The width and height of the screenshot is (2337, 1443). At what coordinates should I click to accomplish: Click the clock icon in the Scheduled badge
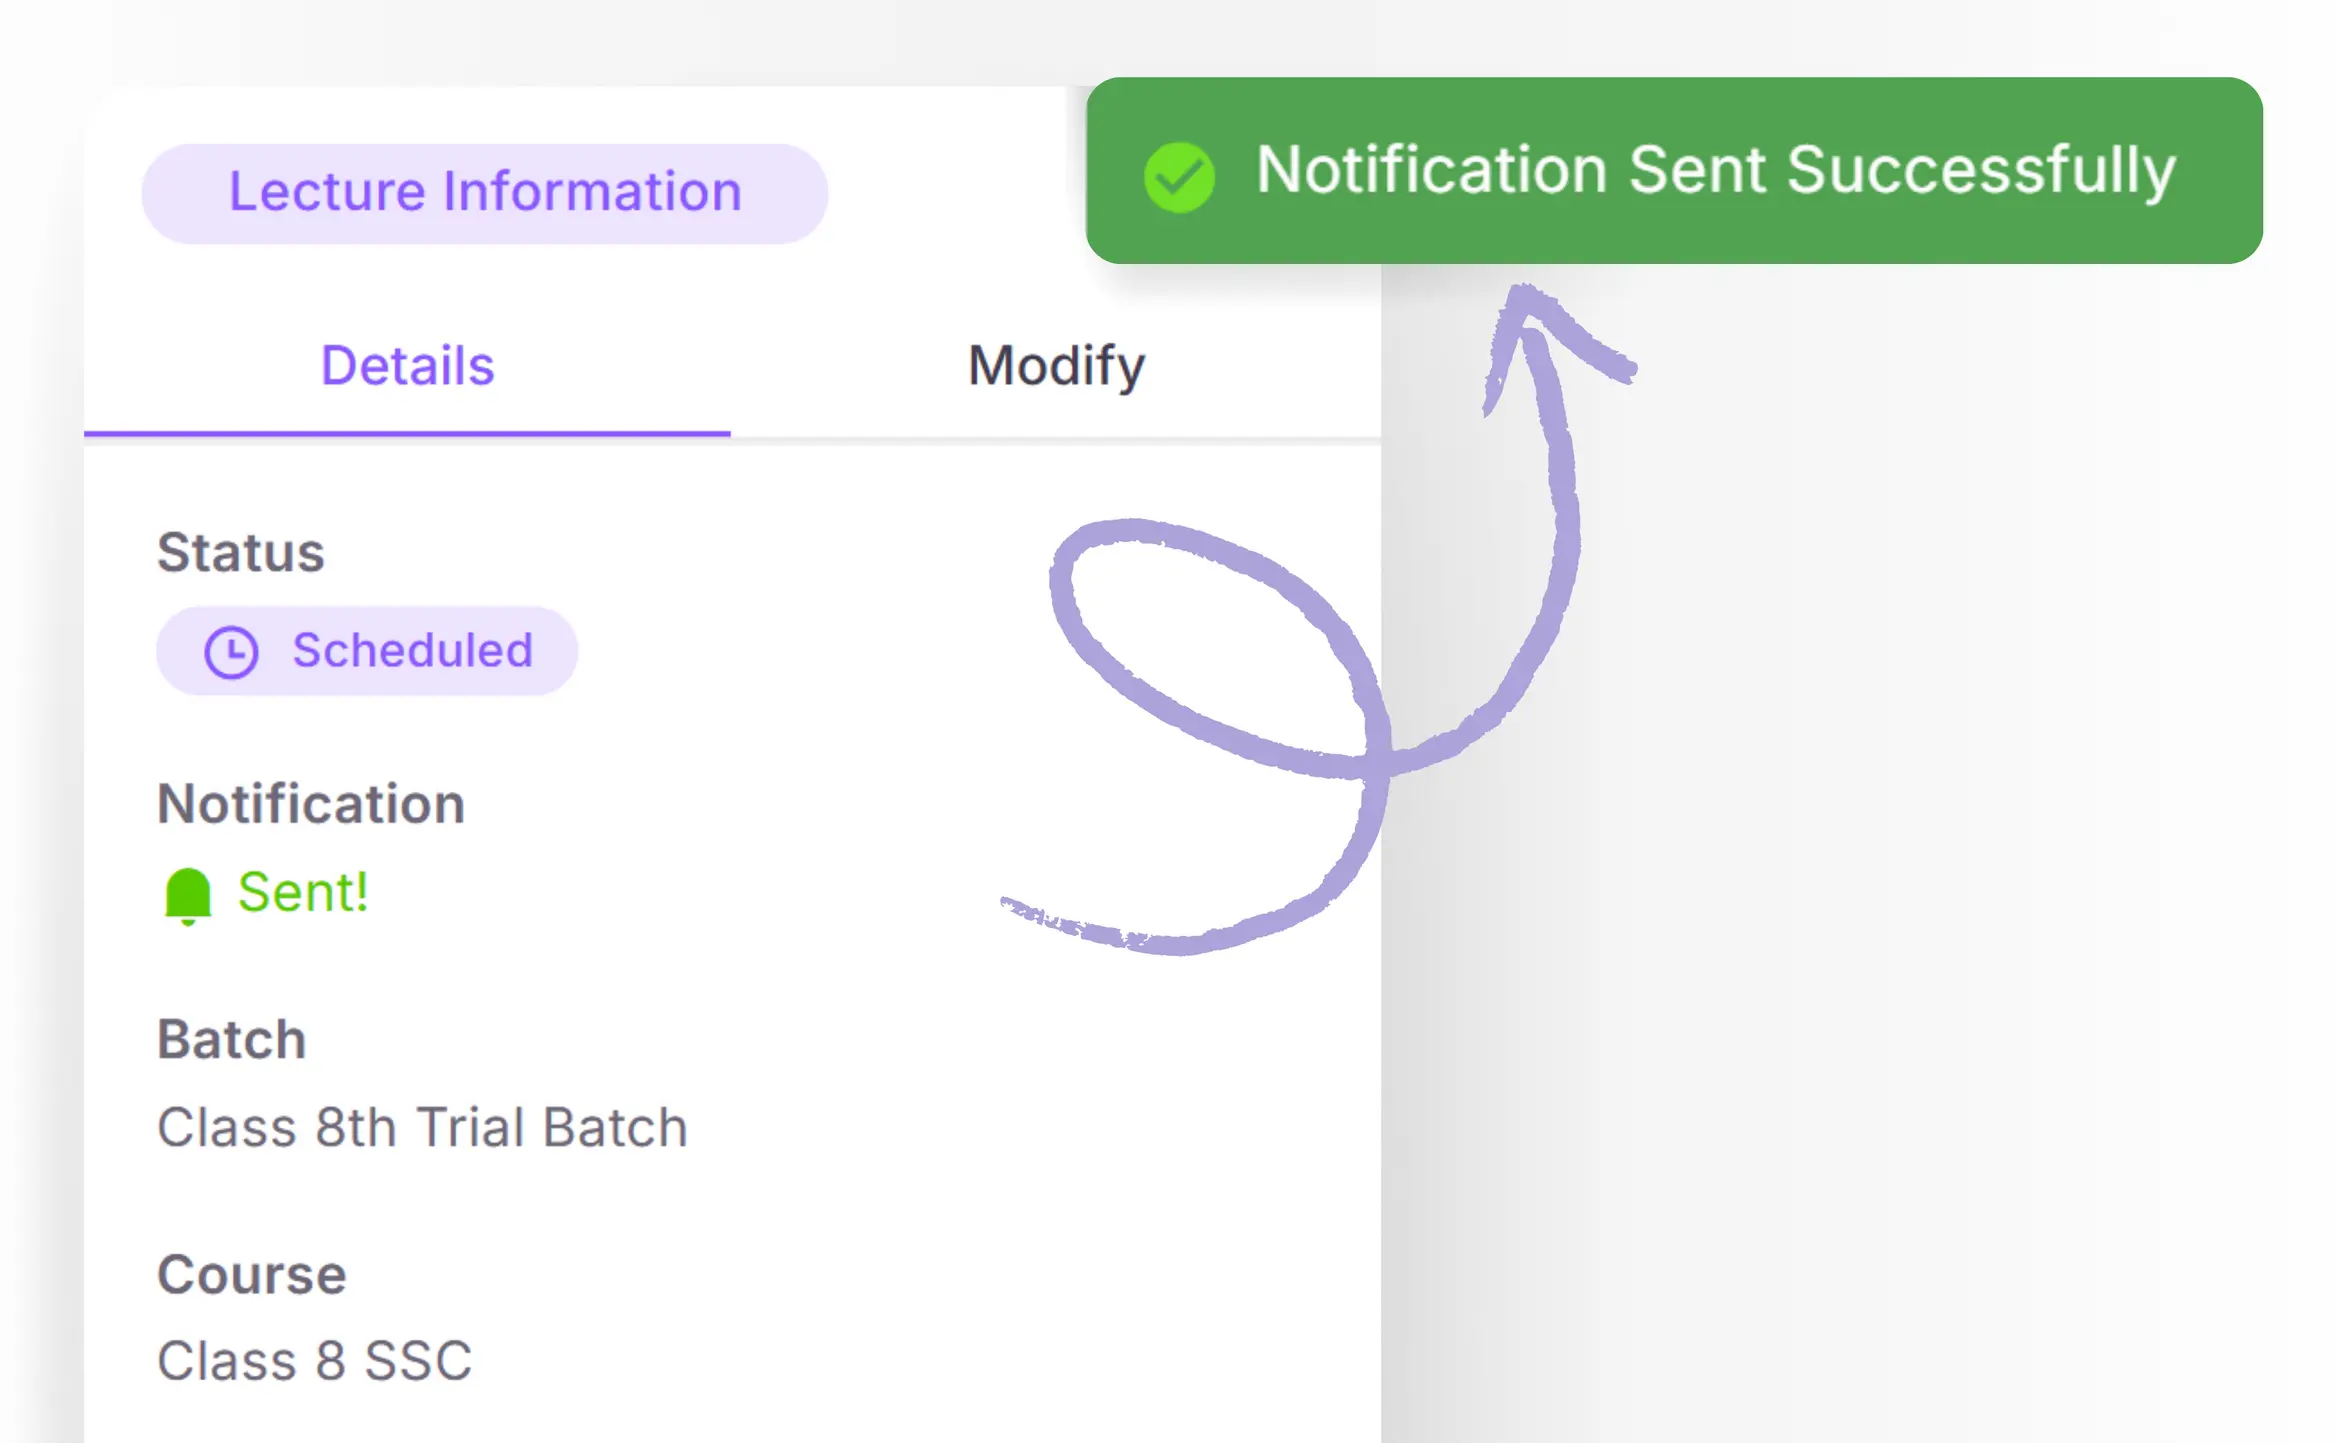pos(231,652)
